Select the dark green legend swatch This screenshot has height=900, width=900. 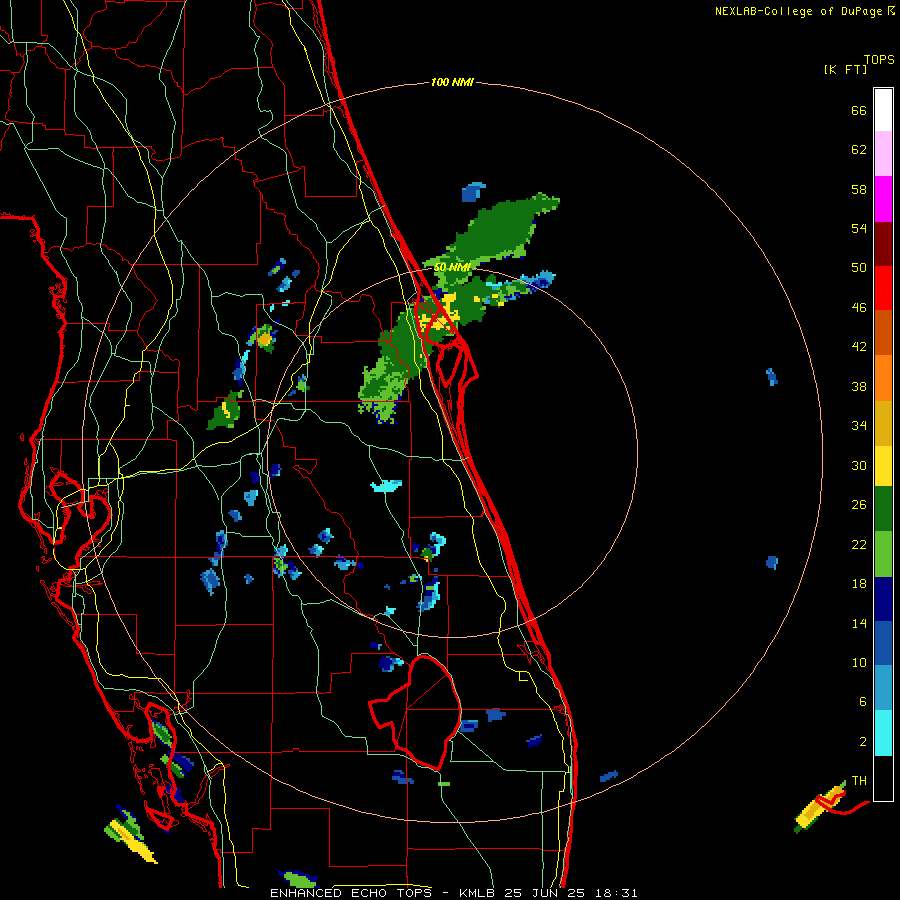point(883,509)
